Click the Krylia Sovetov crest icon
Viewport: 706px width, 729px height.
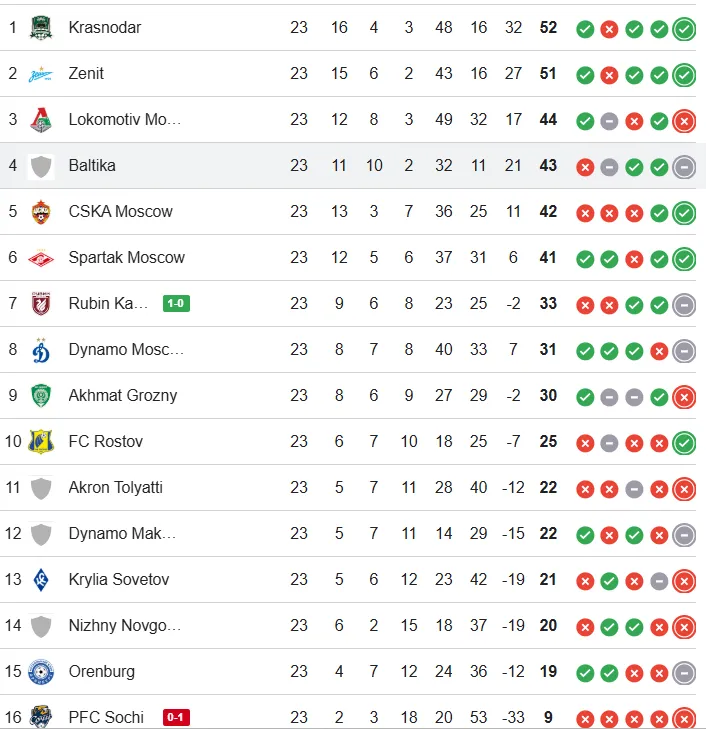(x=41, y=579)
